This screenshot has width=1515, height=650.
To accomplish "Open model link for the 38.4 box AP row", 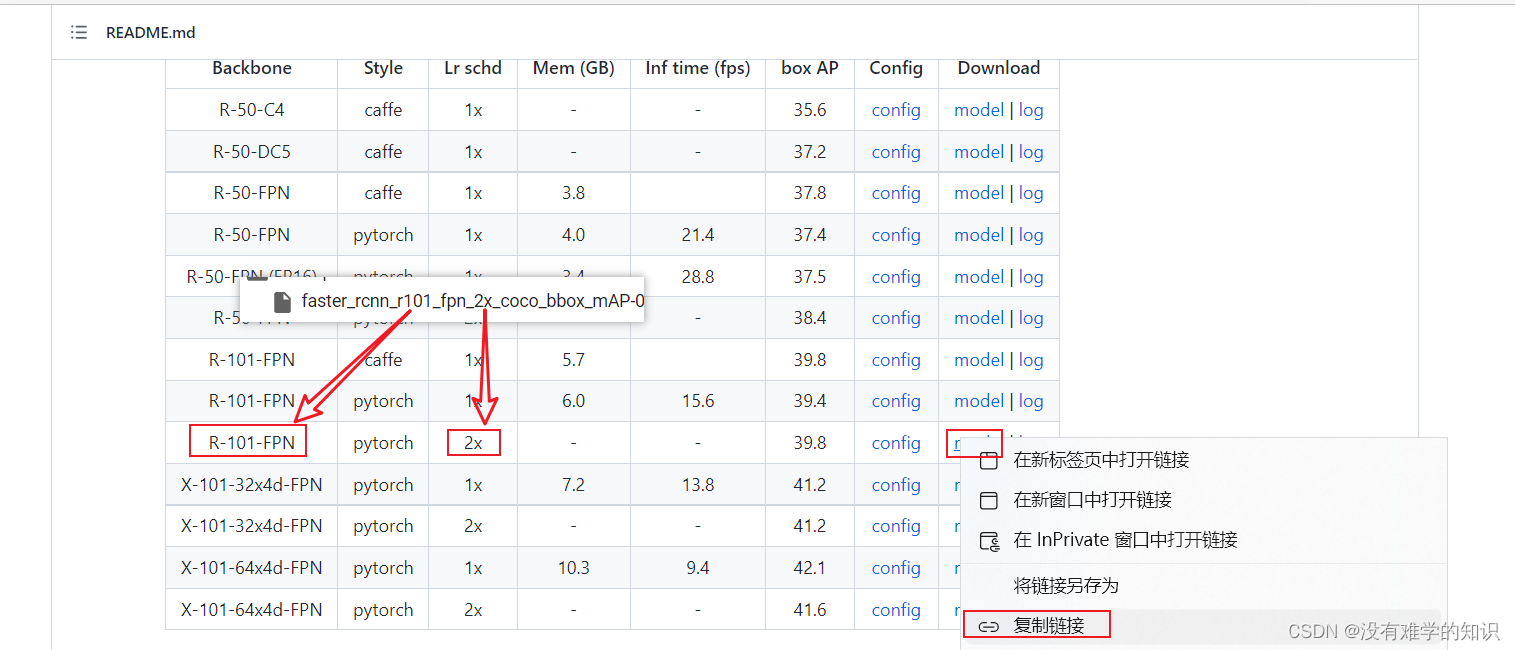I will point(979,318).
